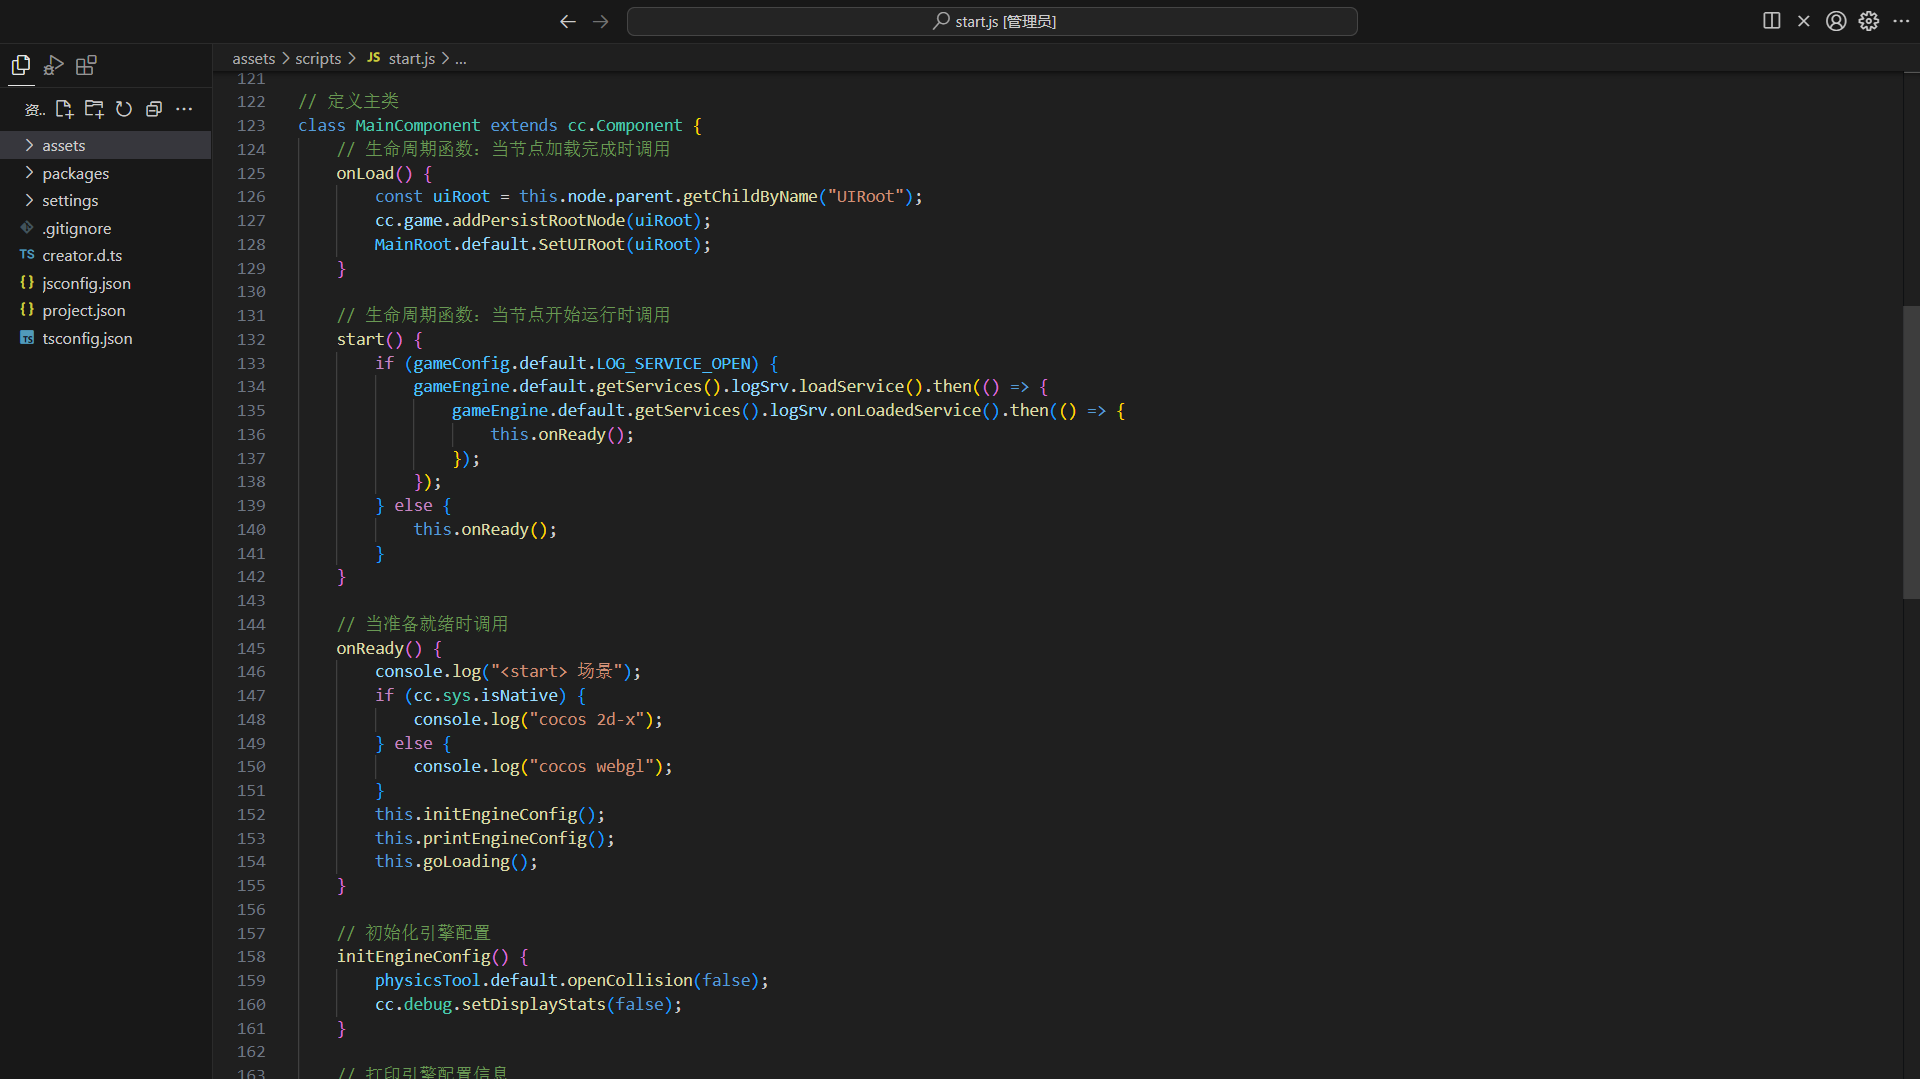
Task: Click onLoadedService on line 135
Action: (x=909, y=411)
